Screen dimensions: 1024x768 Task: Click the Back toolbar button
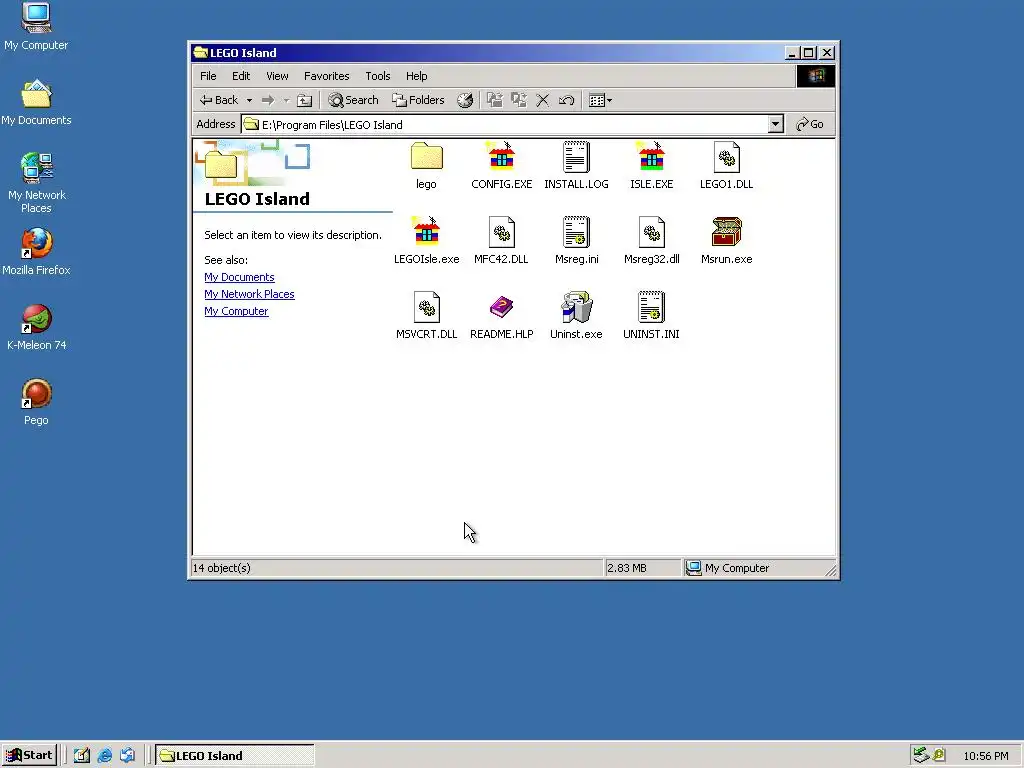(x=219, y=100)
